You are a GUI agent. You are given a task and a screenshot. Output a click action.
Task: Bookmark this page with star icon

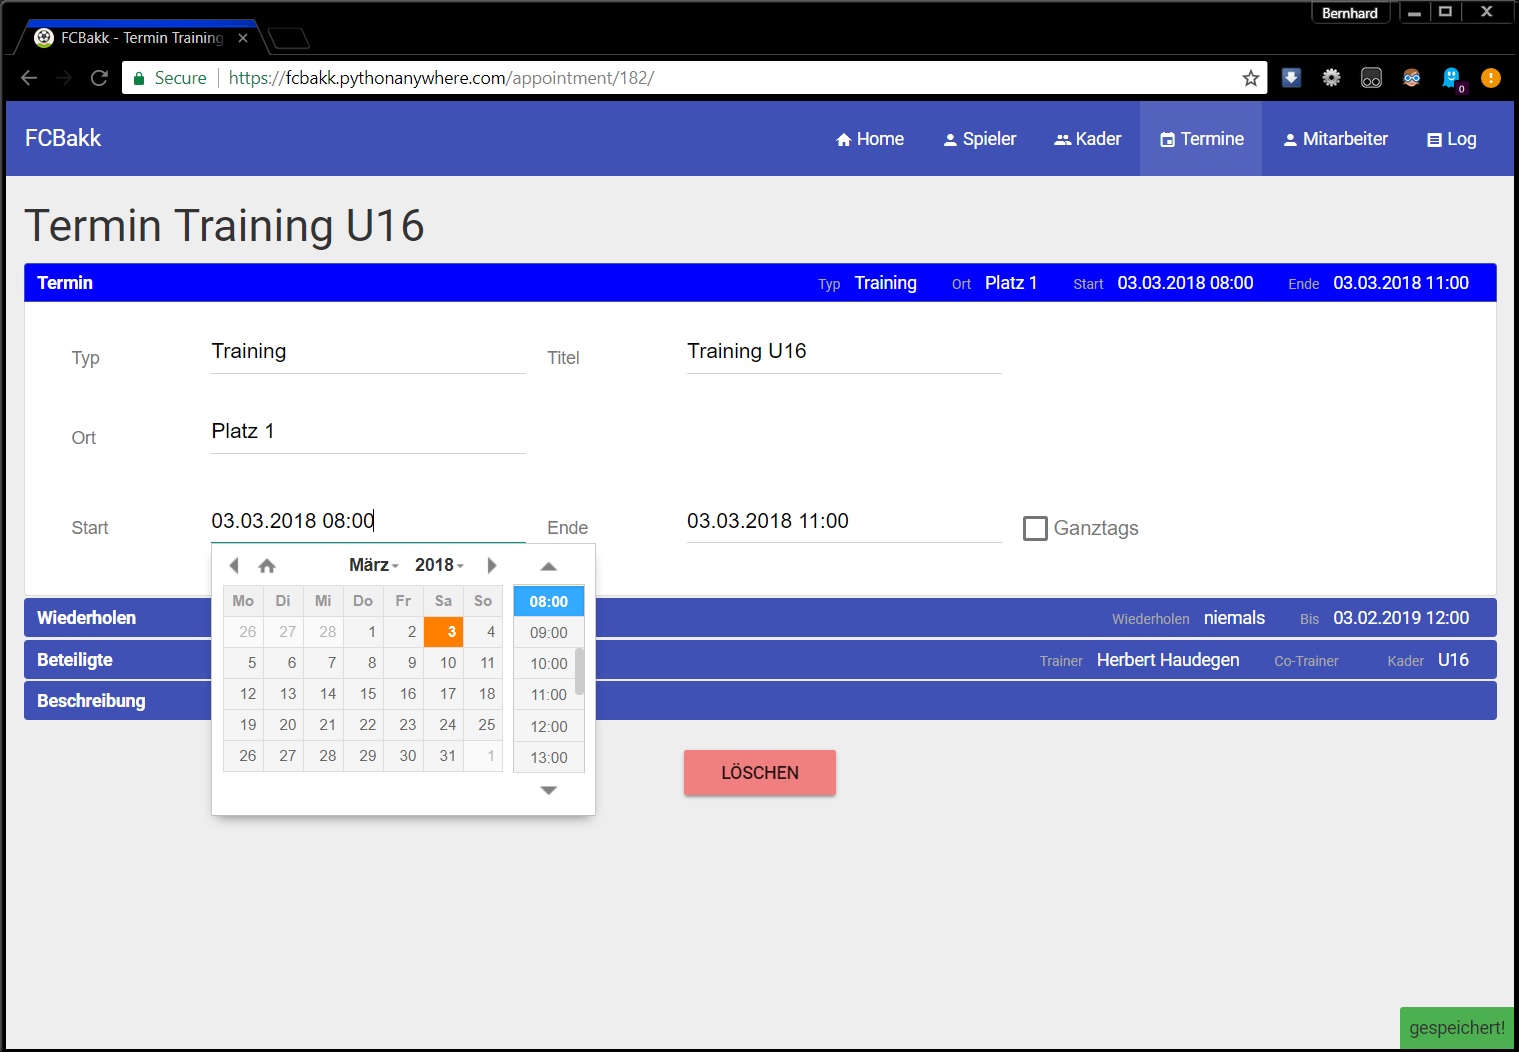point(1250,78)
